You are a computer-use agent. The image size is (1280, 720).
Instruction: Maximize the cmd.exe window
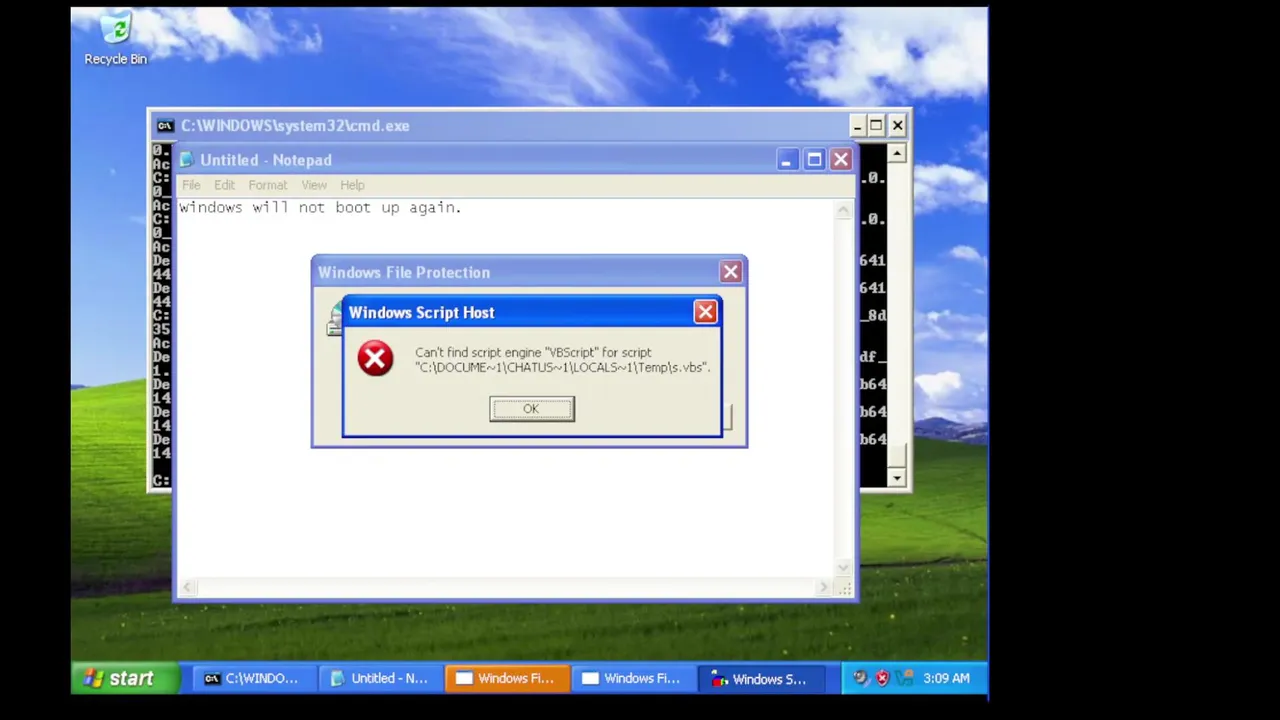point(876,125)
